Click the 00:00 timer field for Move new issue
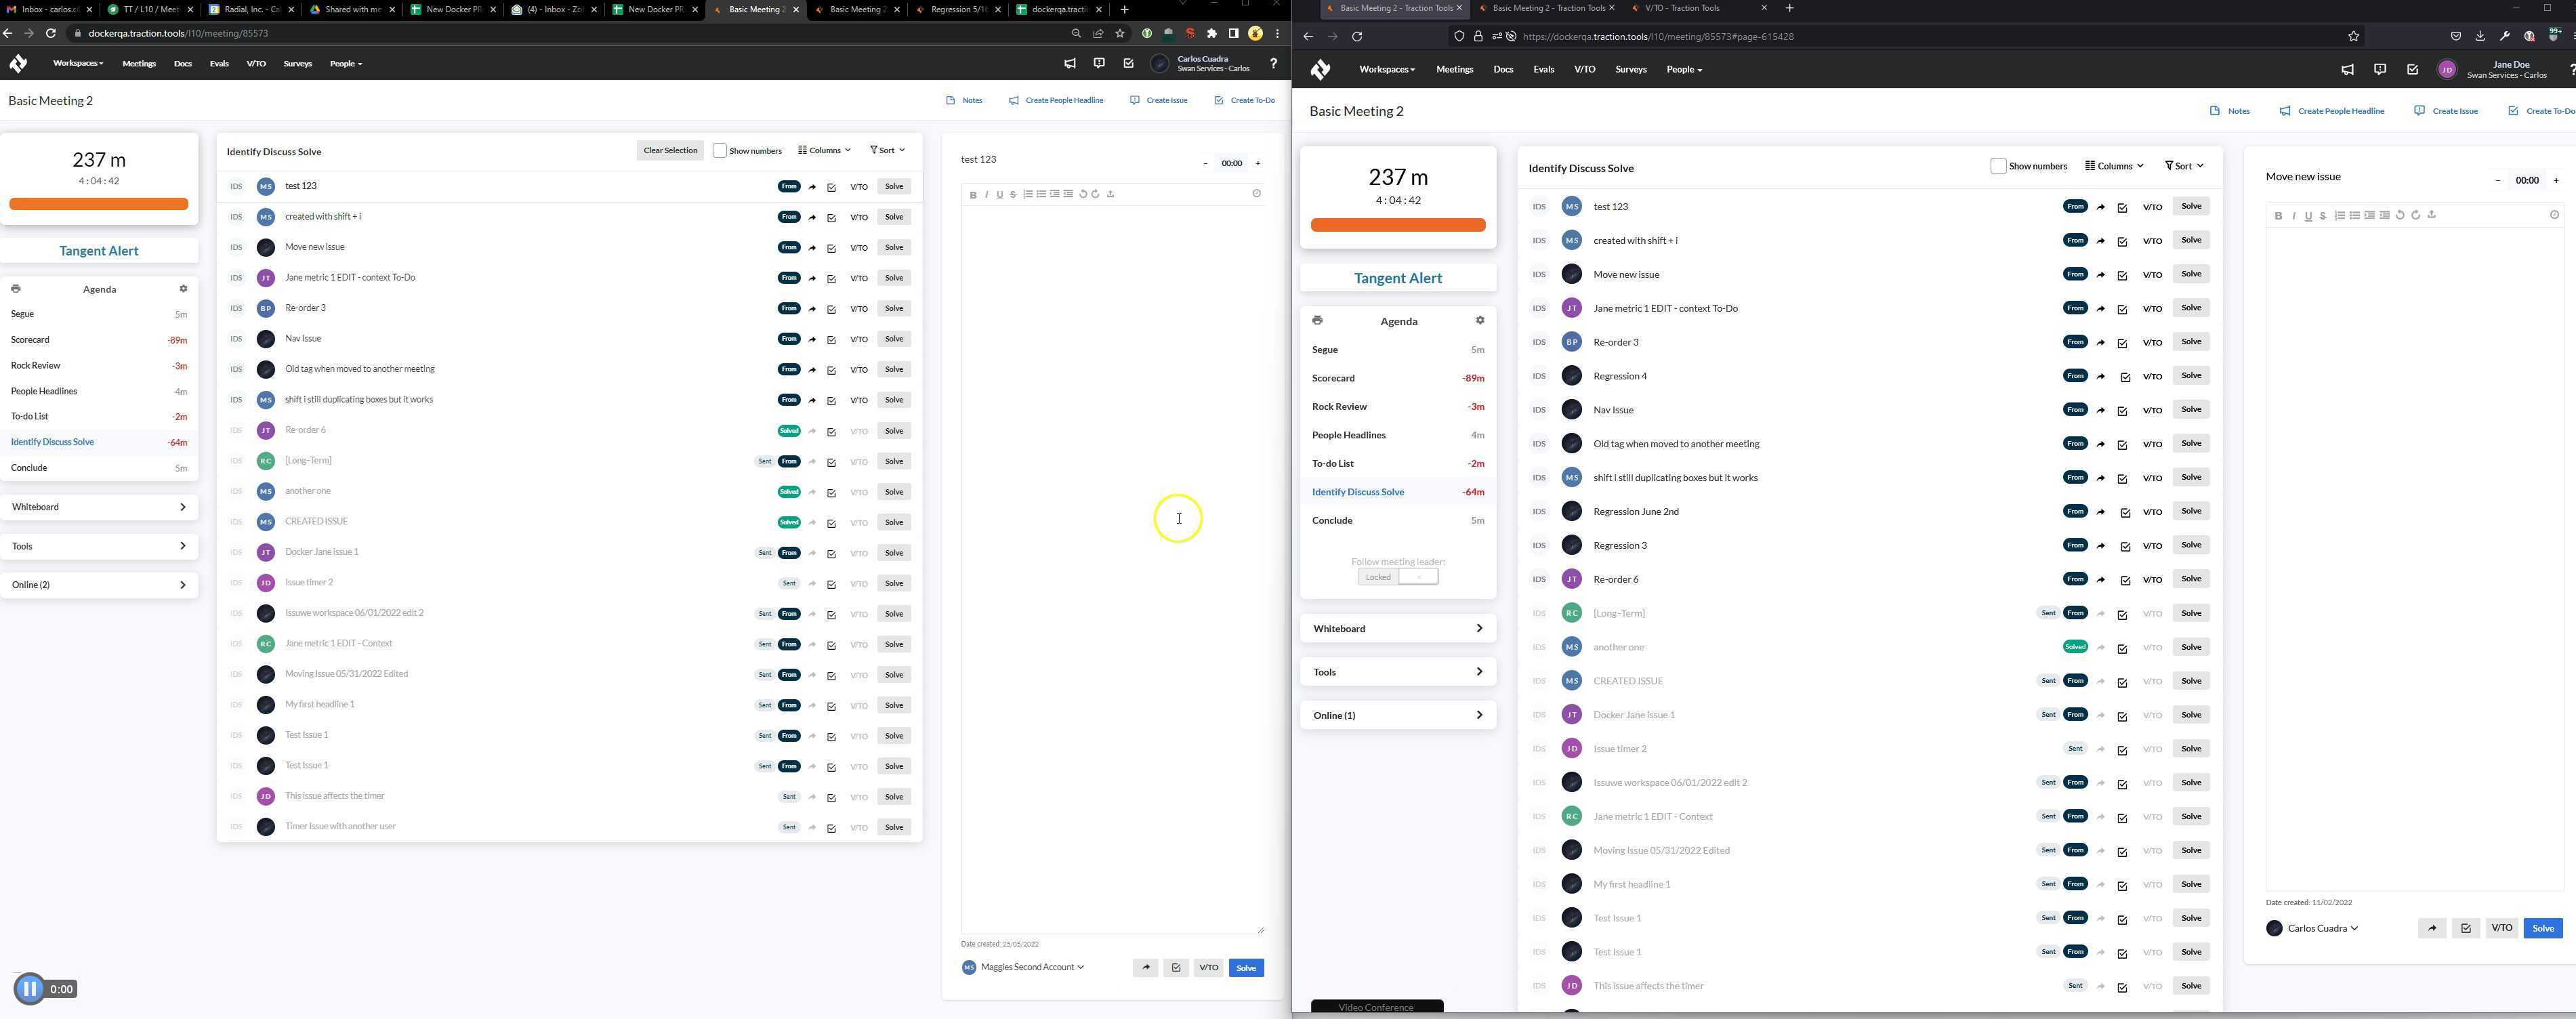This screenshot has width=2576, height=1019. [x=2526, y=181]
